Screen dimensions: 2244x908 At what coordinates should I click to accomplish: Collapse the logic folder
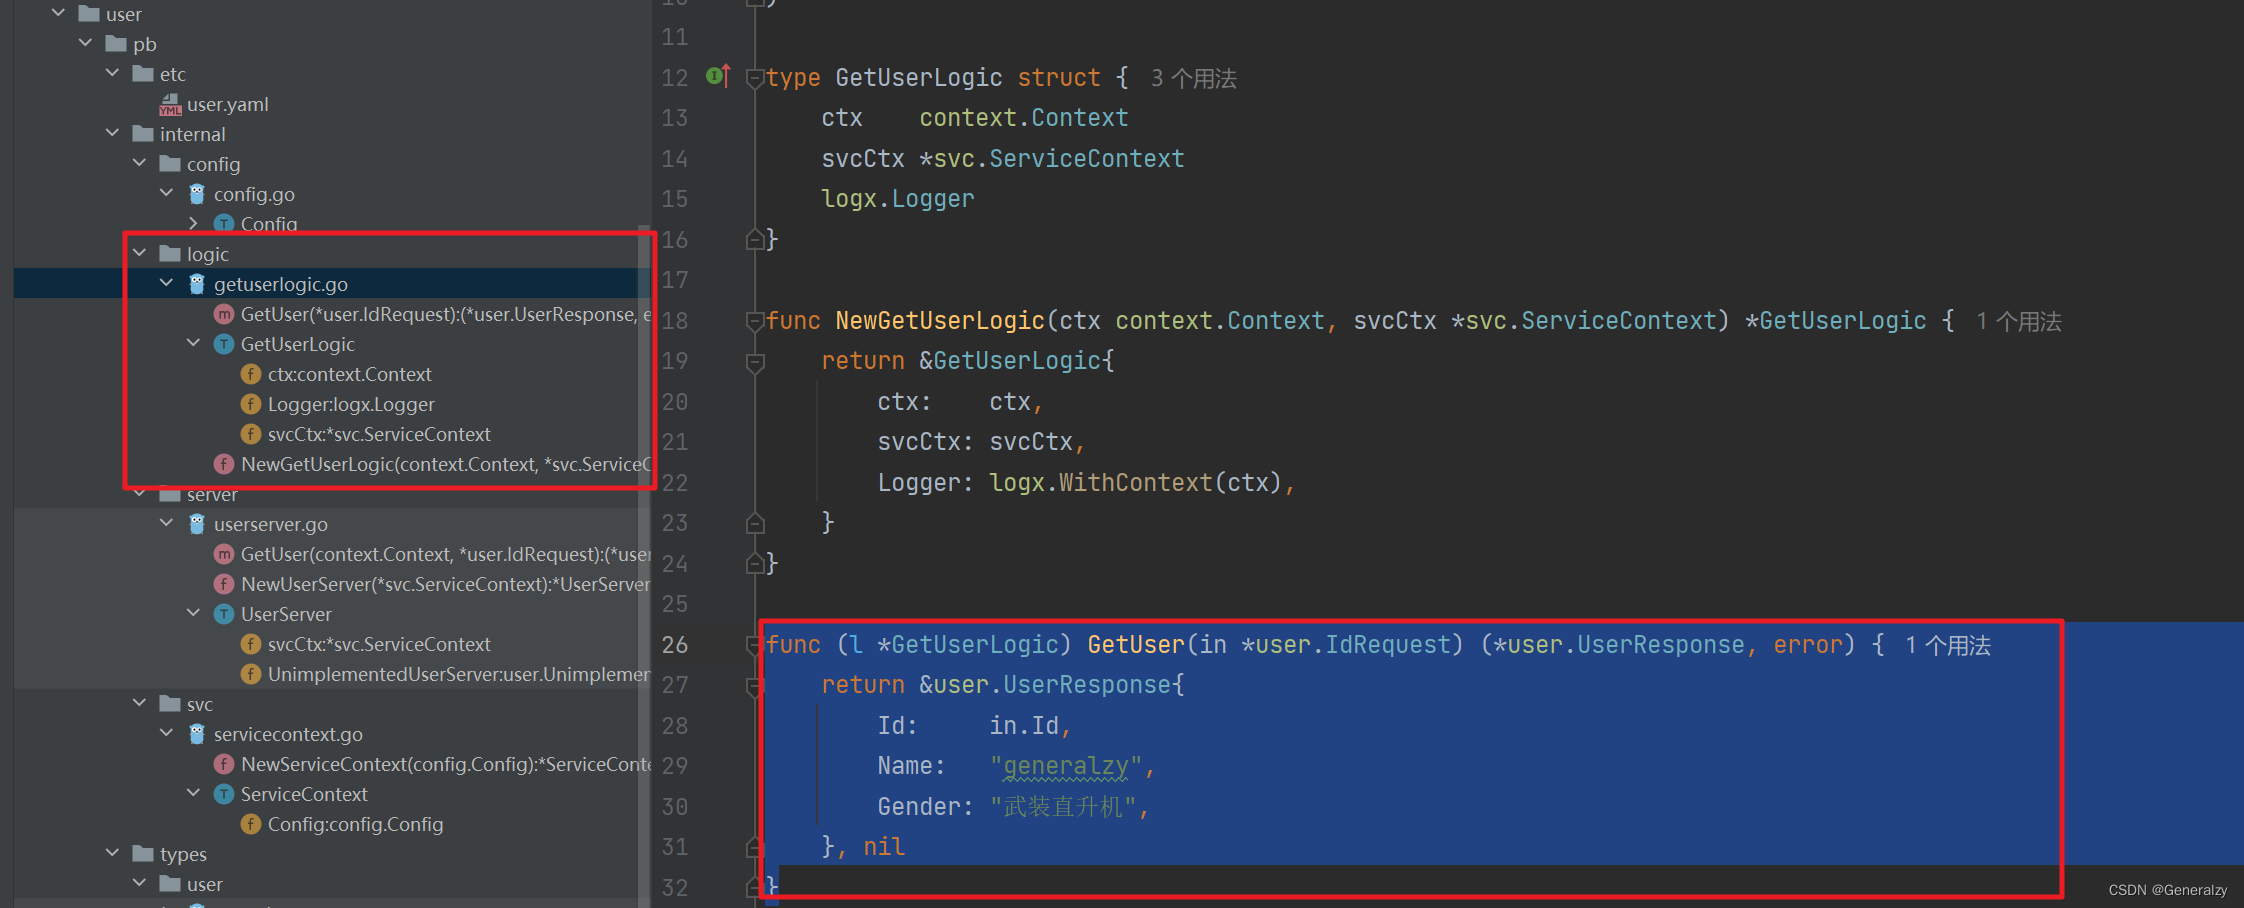coord(139,253)
